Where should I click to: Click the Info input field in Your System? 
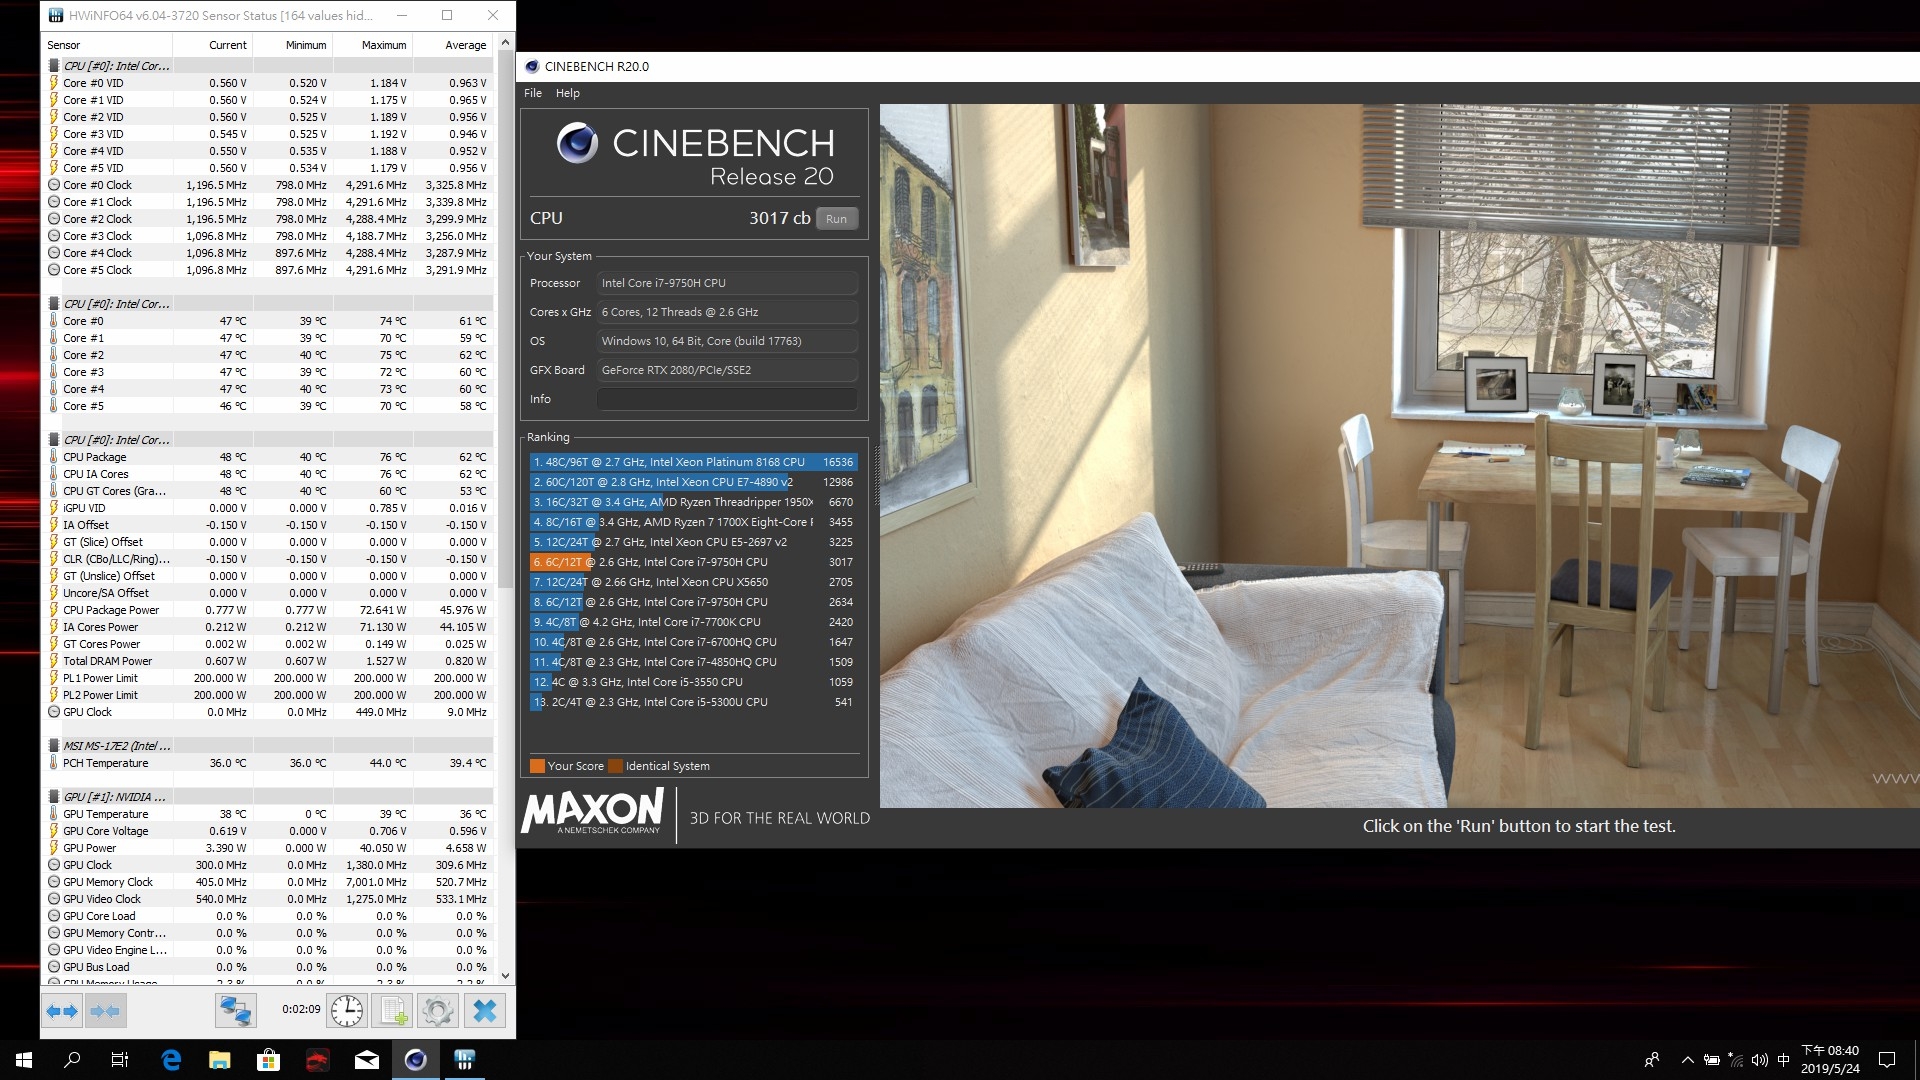pyautogui.click(x=727, y=399)
